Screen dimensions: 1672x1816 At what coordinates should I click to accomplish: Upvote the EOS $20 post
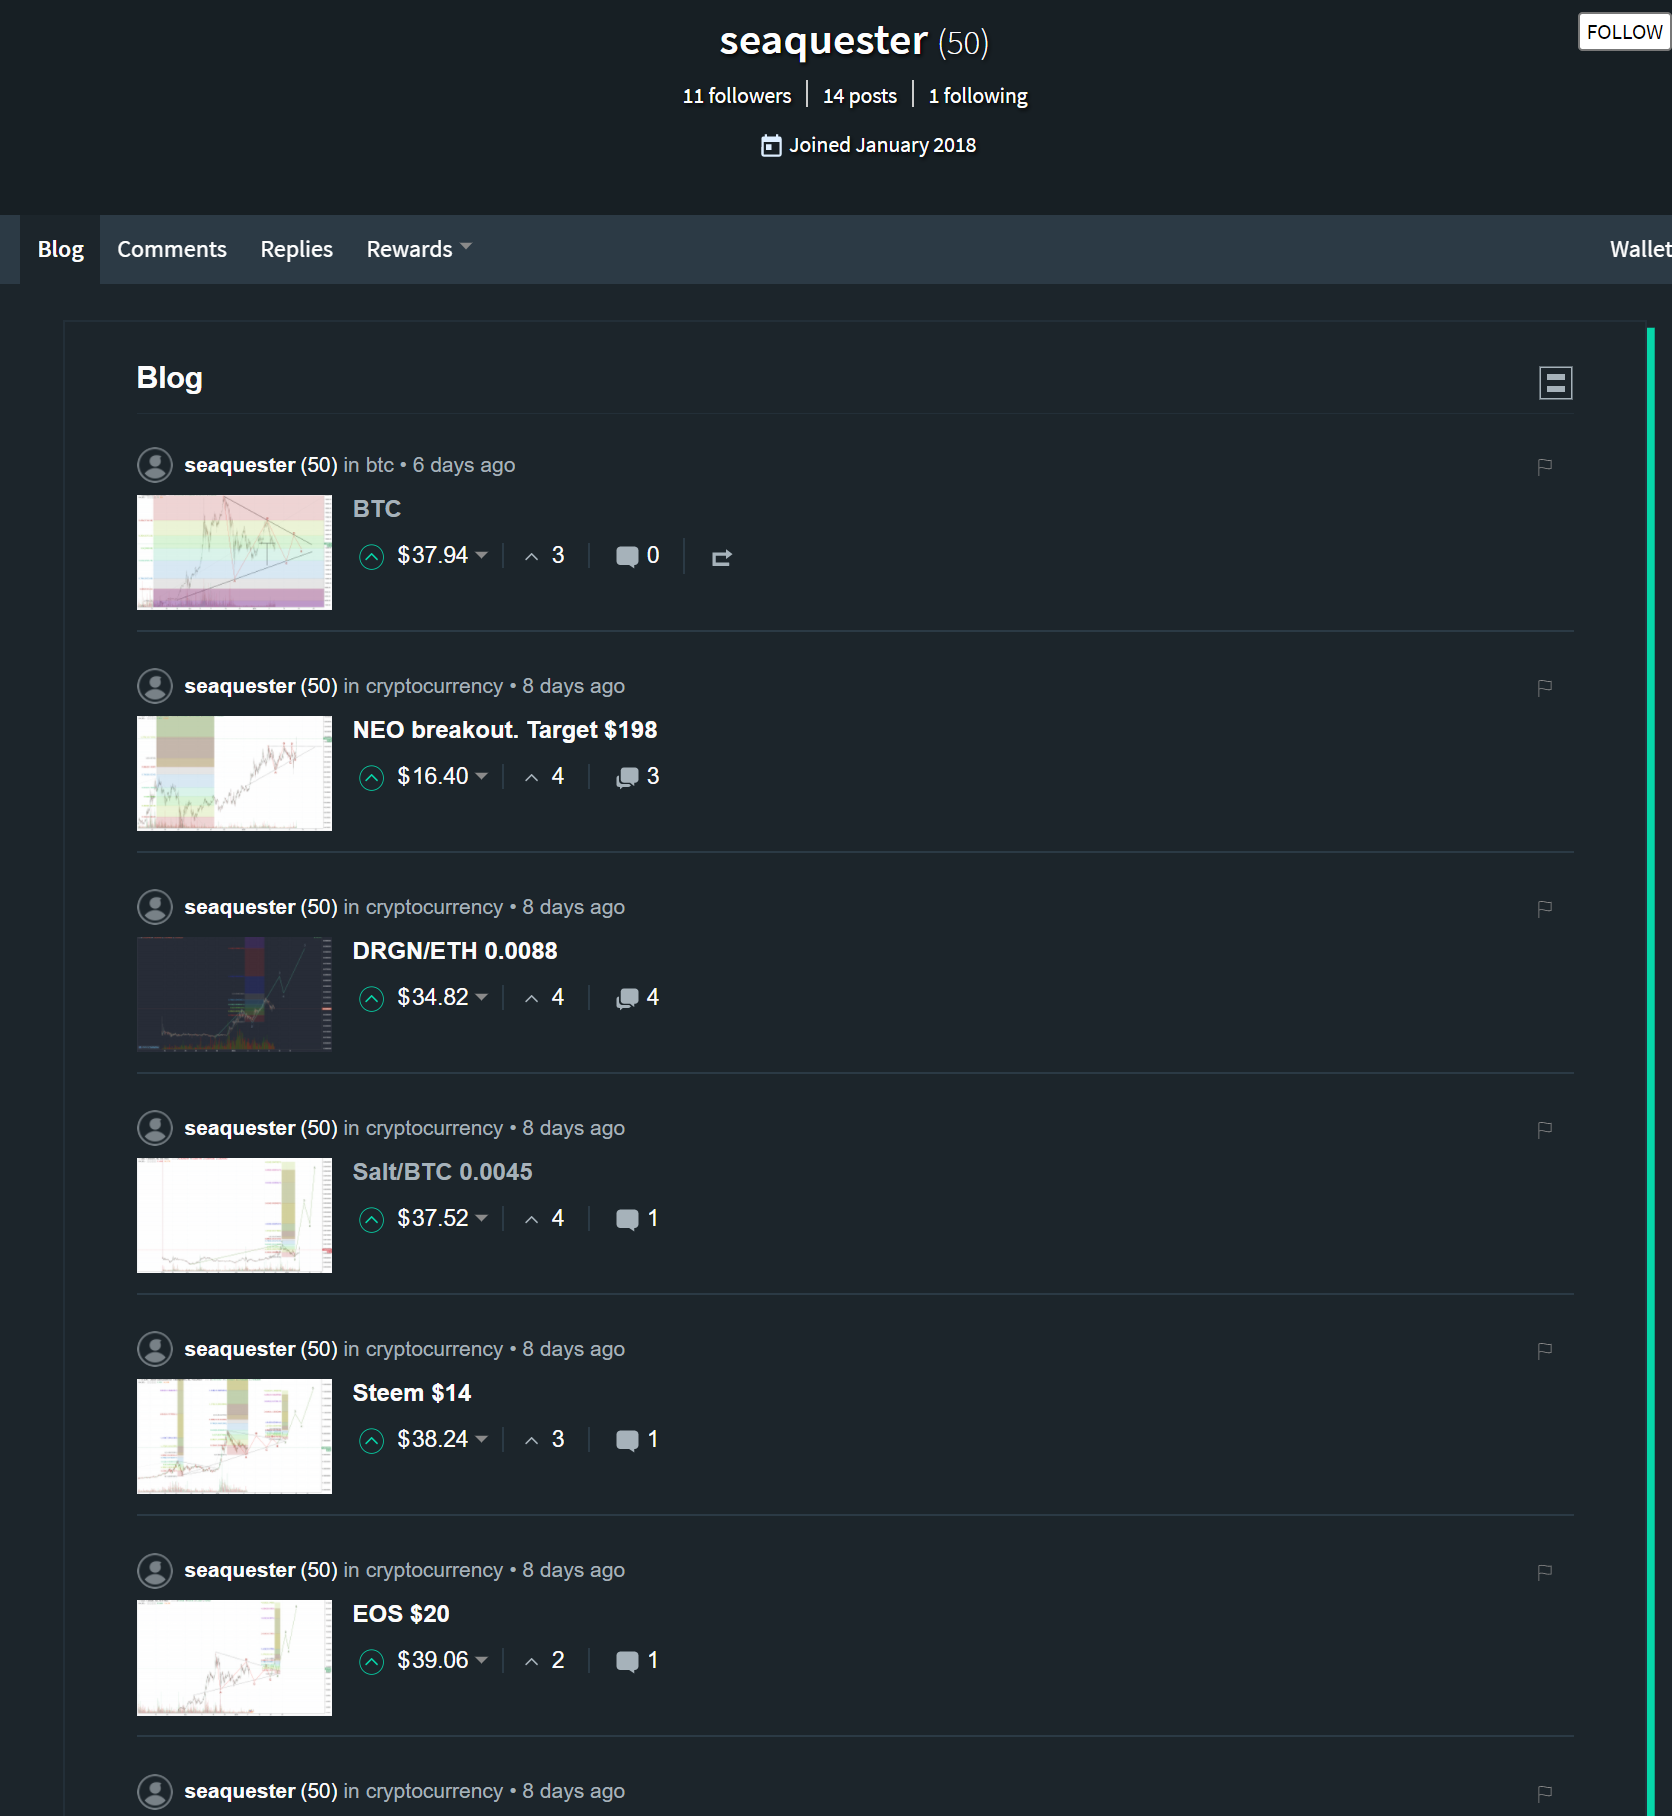(x=371, y=1662)
